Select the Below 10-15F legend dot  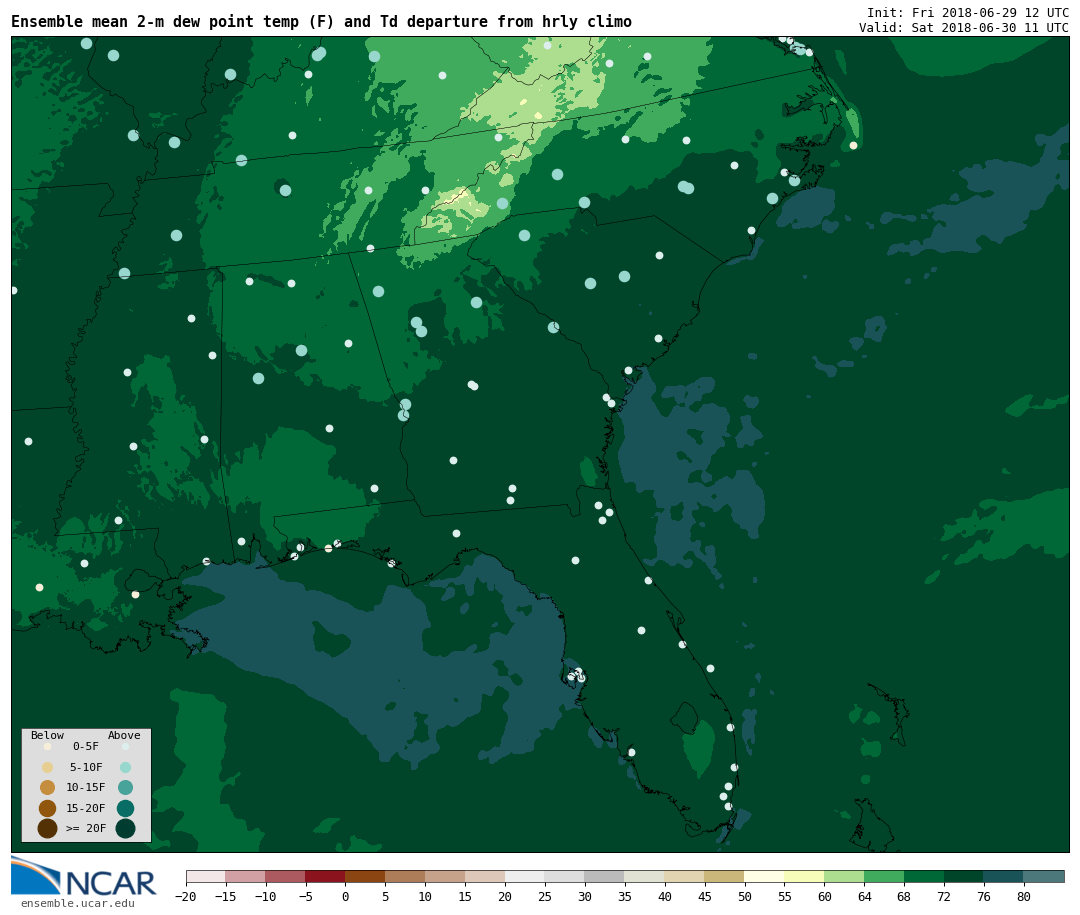48,788
